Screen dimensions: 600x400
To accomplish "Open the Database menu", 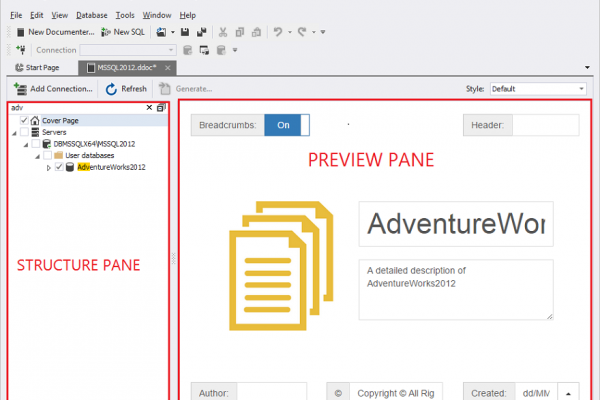I will pyautogui.click(x=91, y=15).
